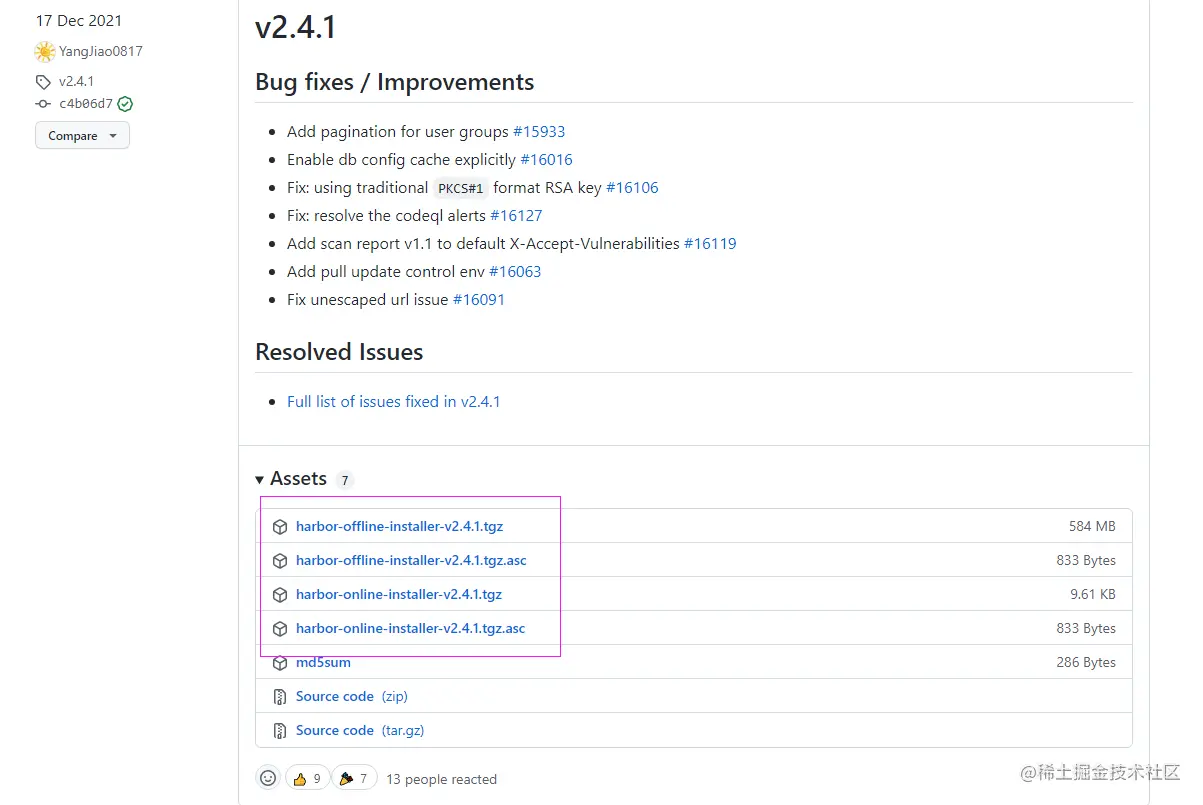Open the Compare dropdown
The height and width of the screenshot is (805, 1203).
coord(82,136)
